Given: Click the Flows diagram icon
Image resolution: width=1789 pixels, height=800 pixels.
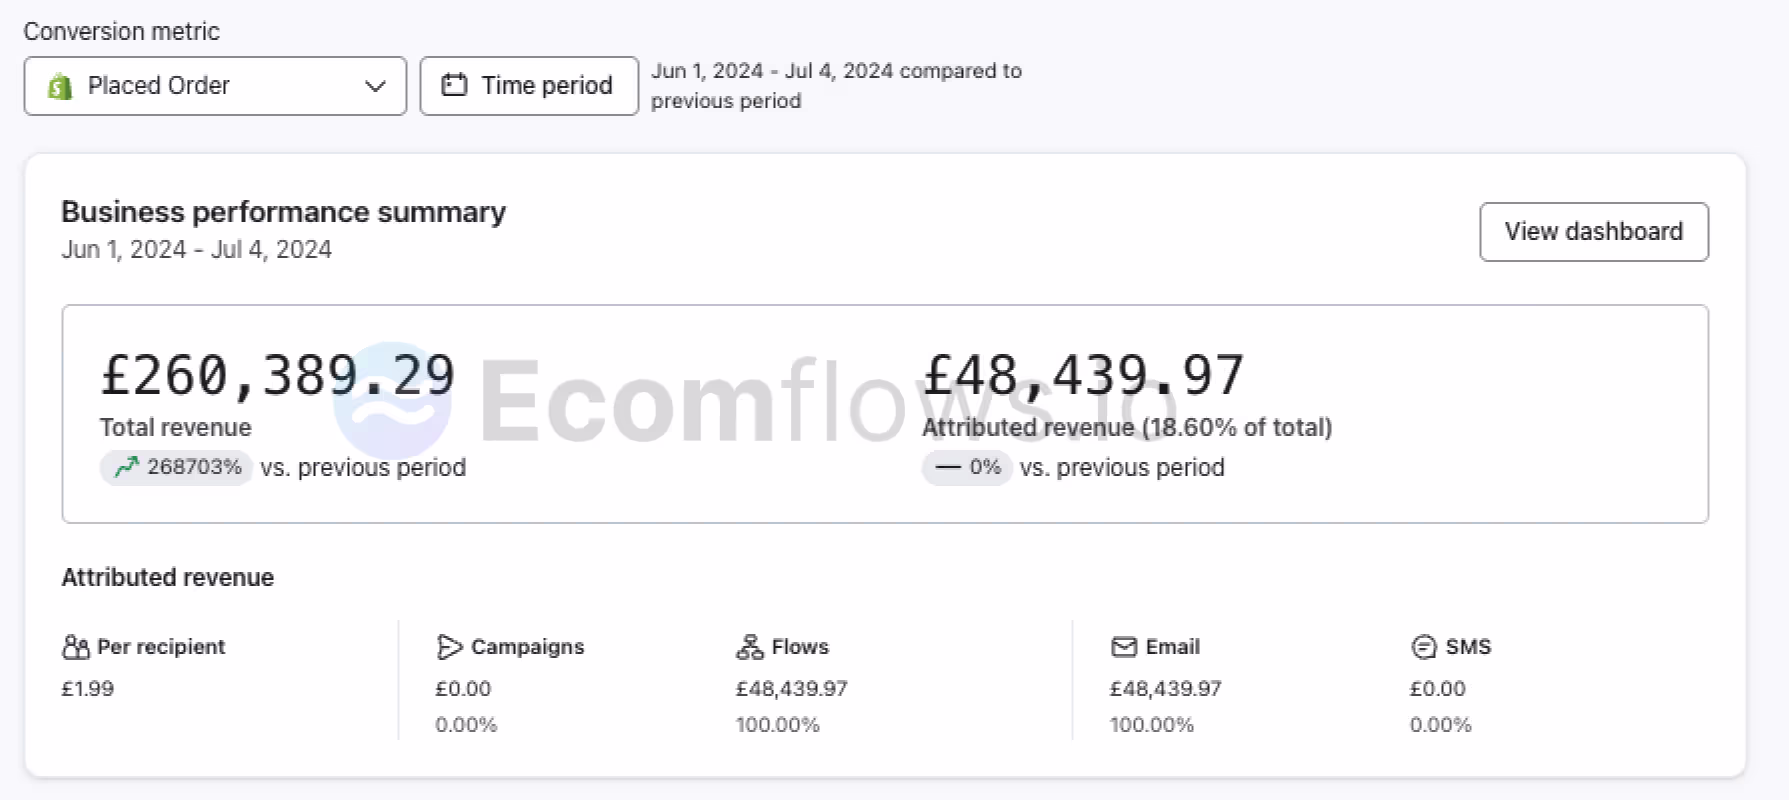Looking at the screenshot, I should (749, 647).
